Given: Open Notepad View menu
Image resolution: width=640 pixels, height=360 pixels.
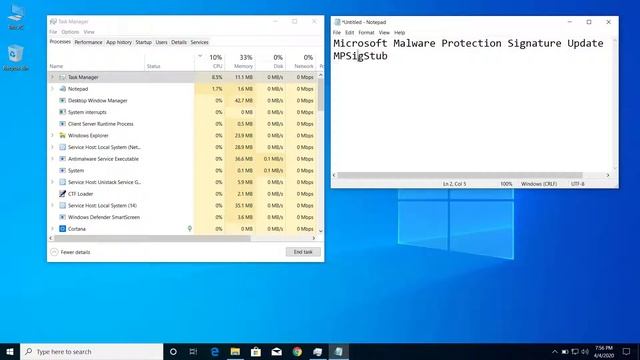Looking at the screenshot, I should click(x=384, y=33).
